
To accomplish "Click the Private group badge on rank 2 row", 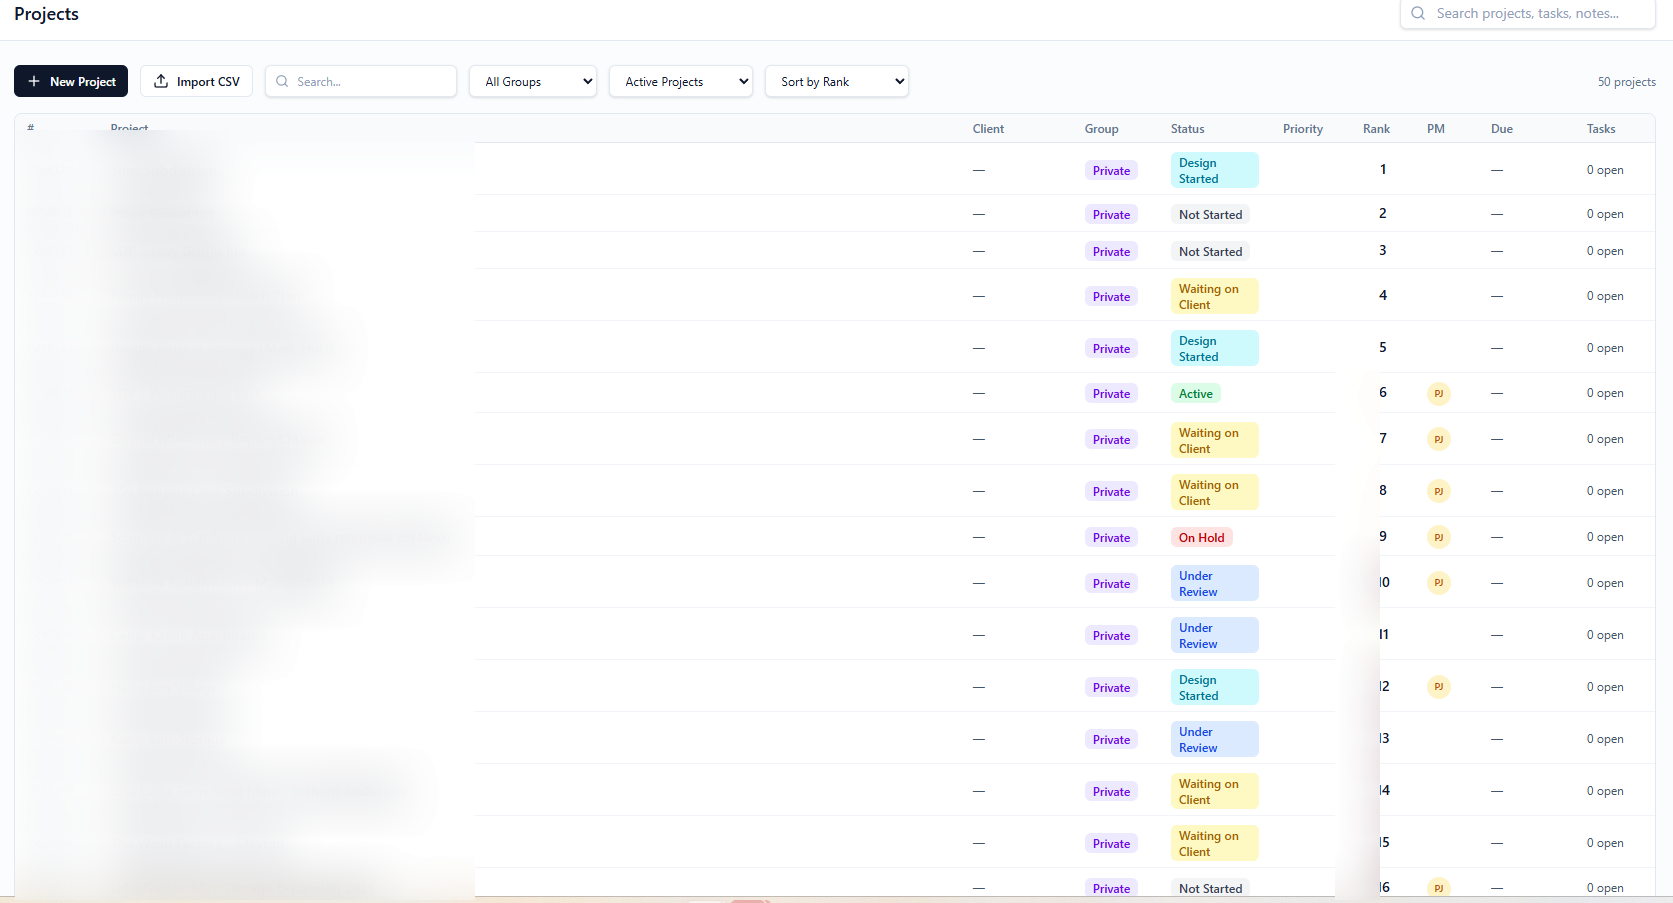I will click(x=1110, y=214).
